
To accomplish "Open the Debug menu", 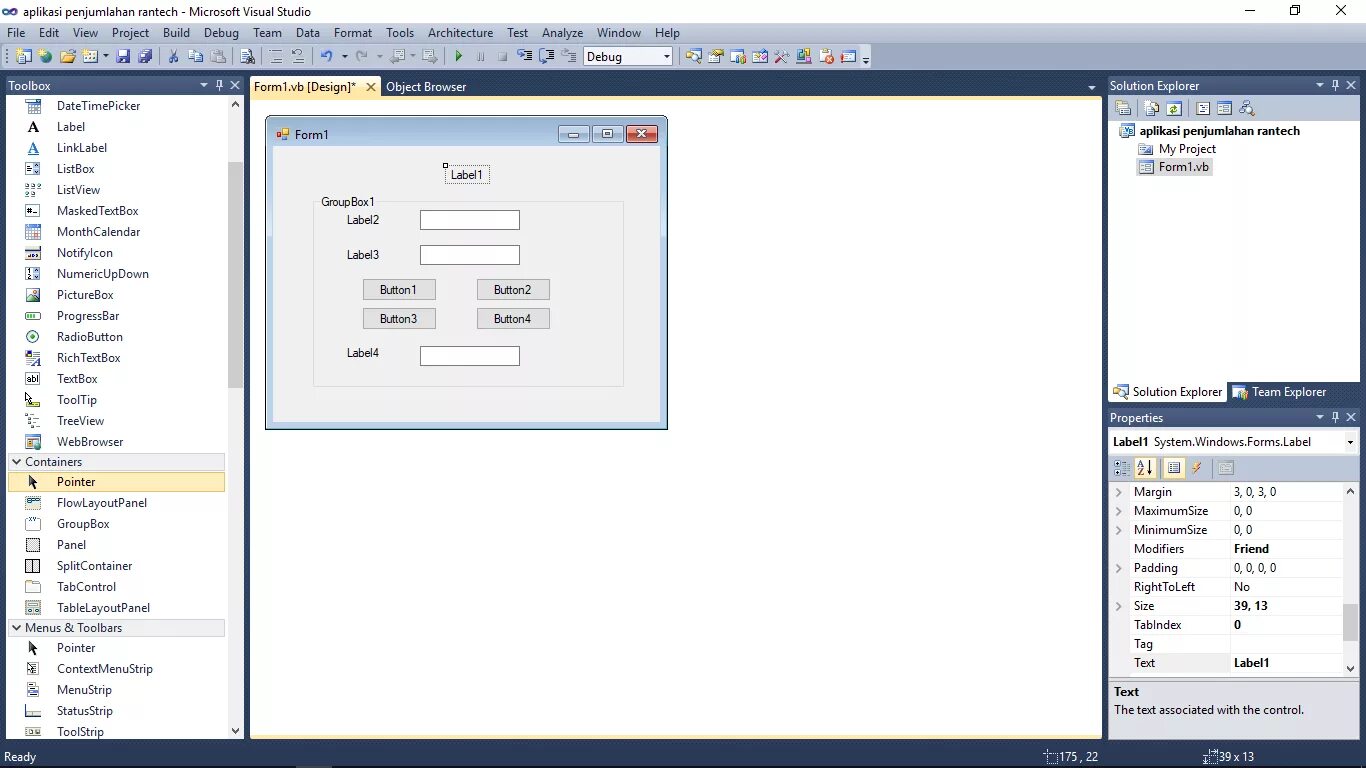I will coord(221,32).
